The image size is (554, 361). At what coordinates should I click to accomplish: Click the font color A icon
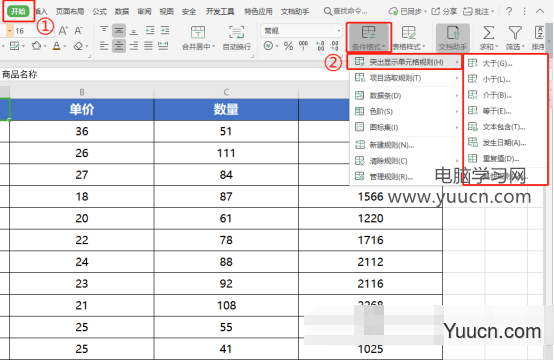(x=57, y=46)
